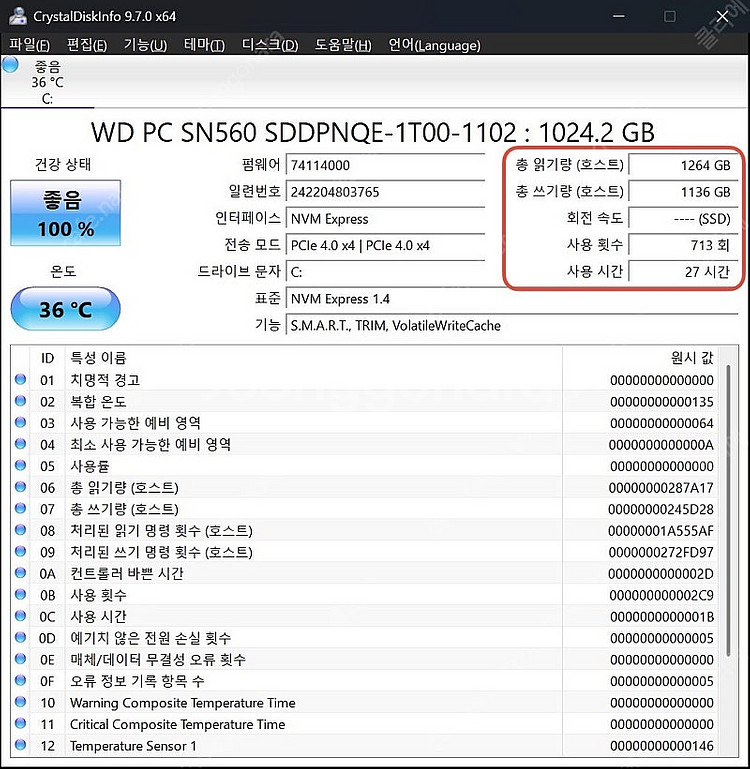The height and width of the screenshot is (769, 750).
Task: Open the 테마(T) menu
Action: pyautogui.click(x=204, y=45)
